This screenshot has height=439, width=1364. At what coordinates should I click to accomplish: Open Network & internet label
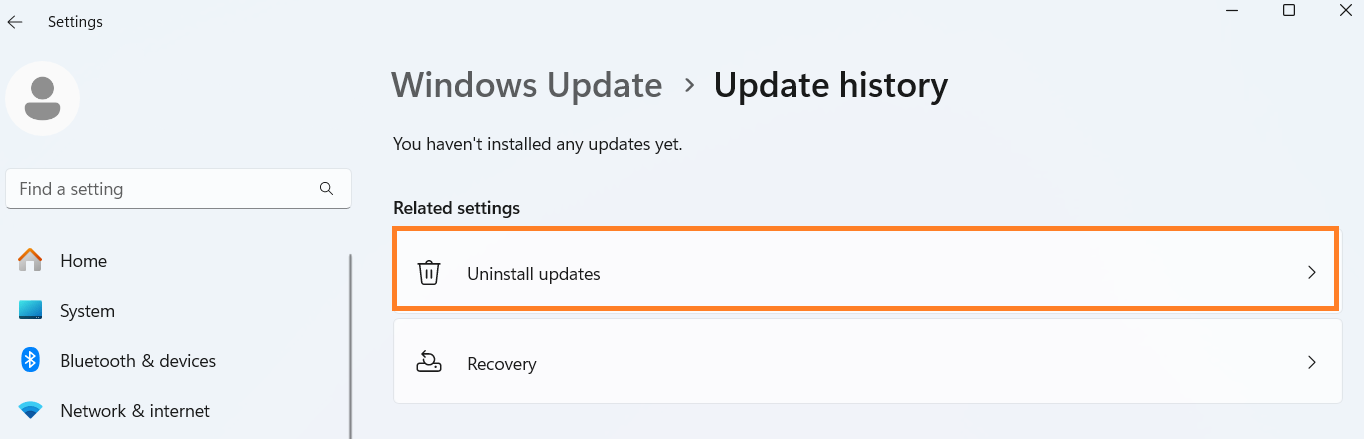point(135,411)
